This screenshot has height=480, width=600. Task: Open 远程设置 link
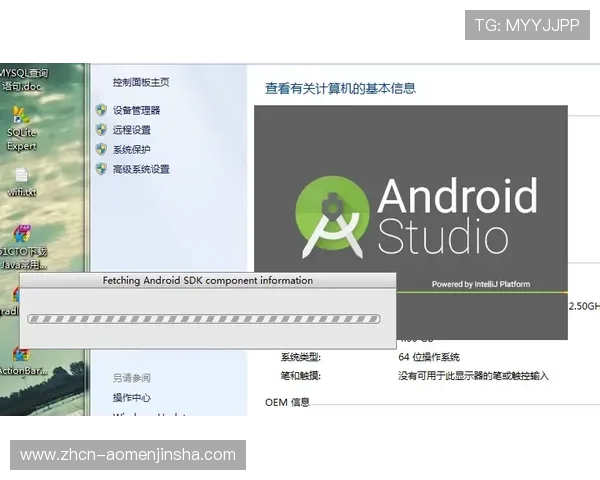(132, 130)
